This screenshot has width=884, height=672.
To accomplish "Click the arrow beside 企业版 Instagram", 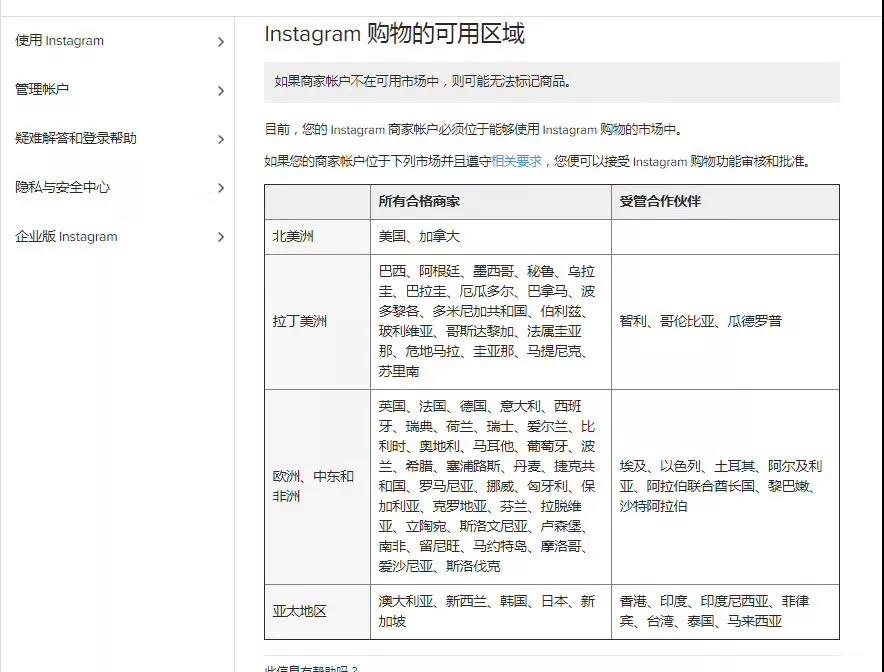I will pyautogui.click(x=221, y=237).
